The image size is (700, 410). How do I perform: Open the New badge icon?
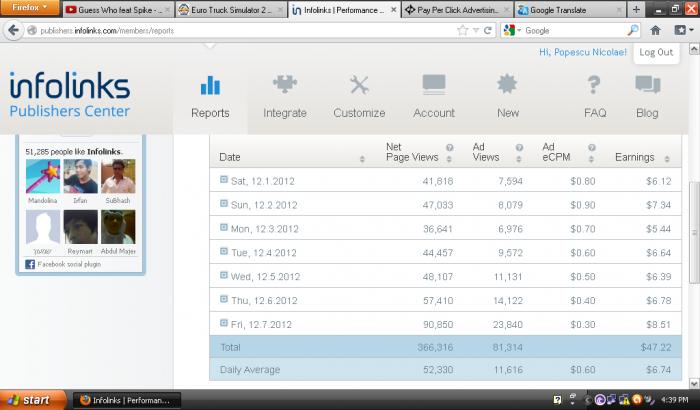coord(507,84)
